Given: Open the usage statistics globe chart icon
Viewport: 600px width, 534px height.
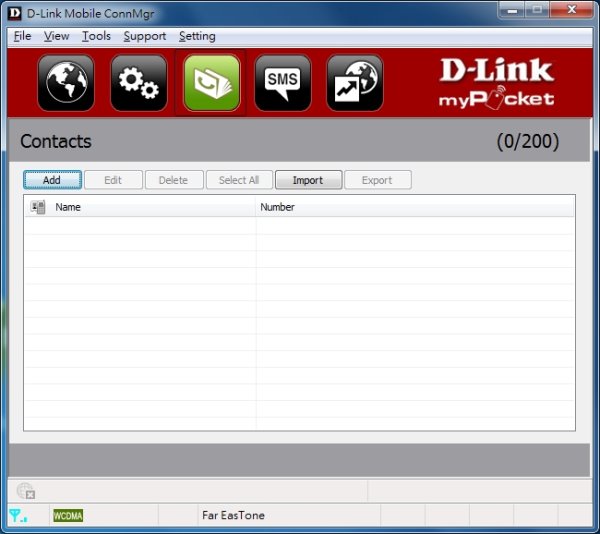Looking at the screenshot, I should tap(355, 82).
